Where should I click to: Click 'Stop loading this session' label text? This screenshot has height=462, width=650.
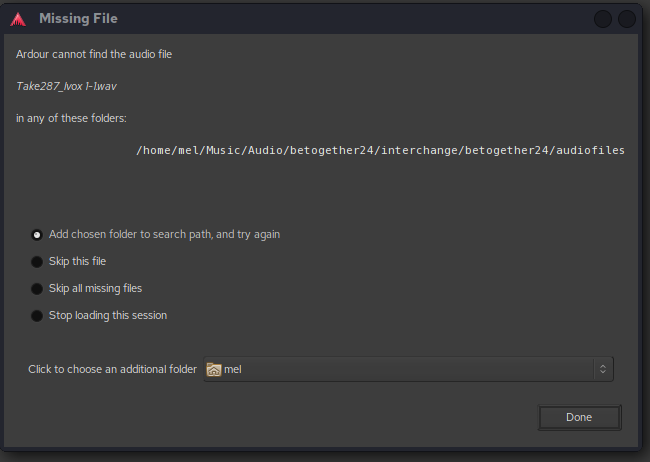tap(108, 316)
